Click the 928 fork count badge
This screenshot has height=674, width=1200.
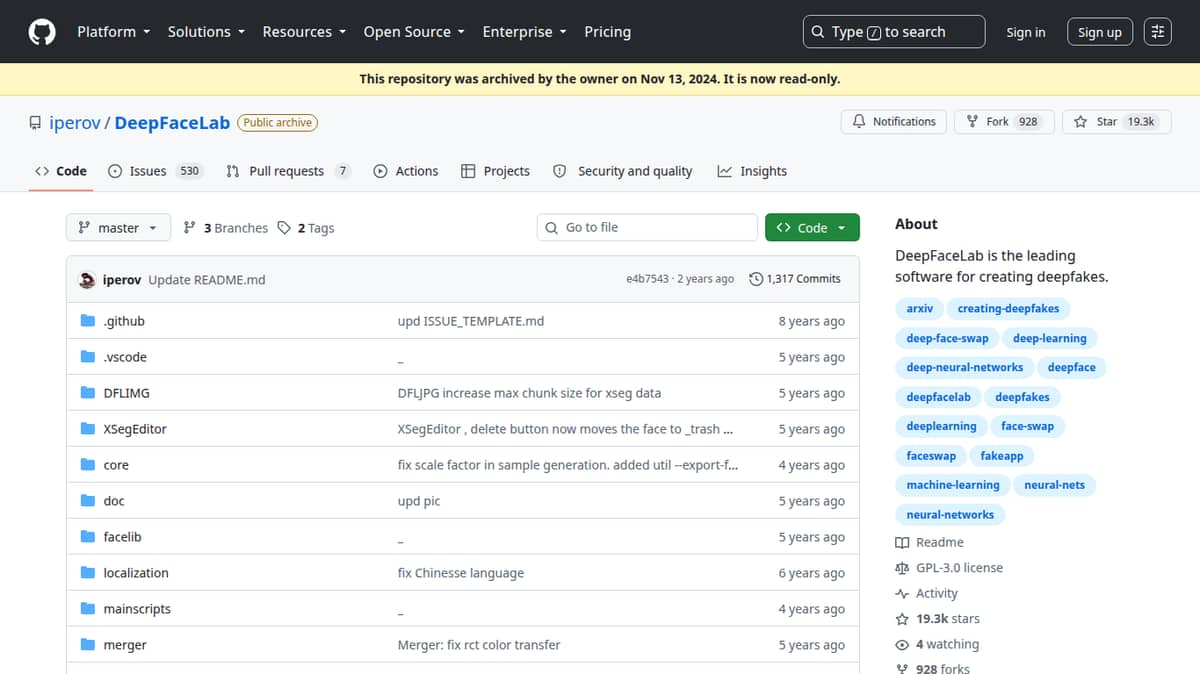coord(1028,122)
